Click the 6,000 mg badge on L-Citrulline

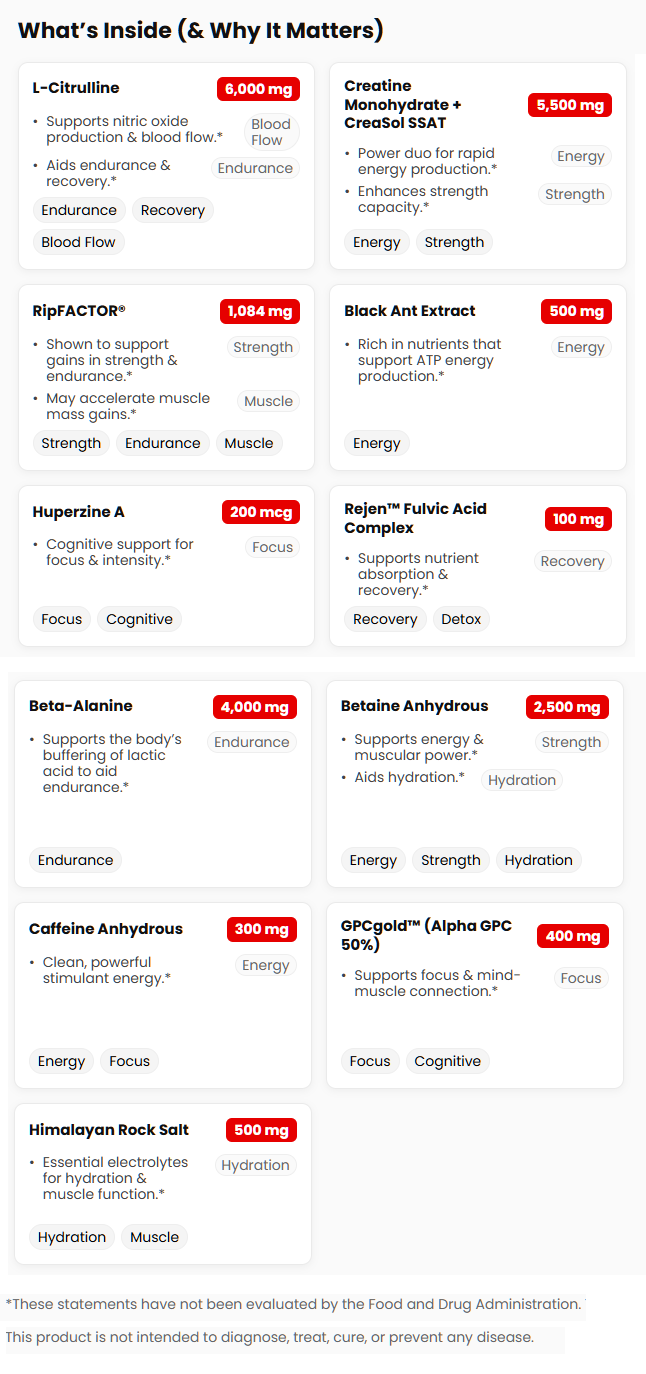tap(258, 89)
